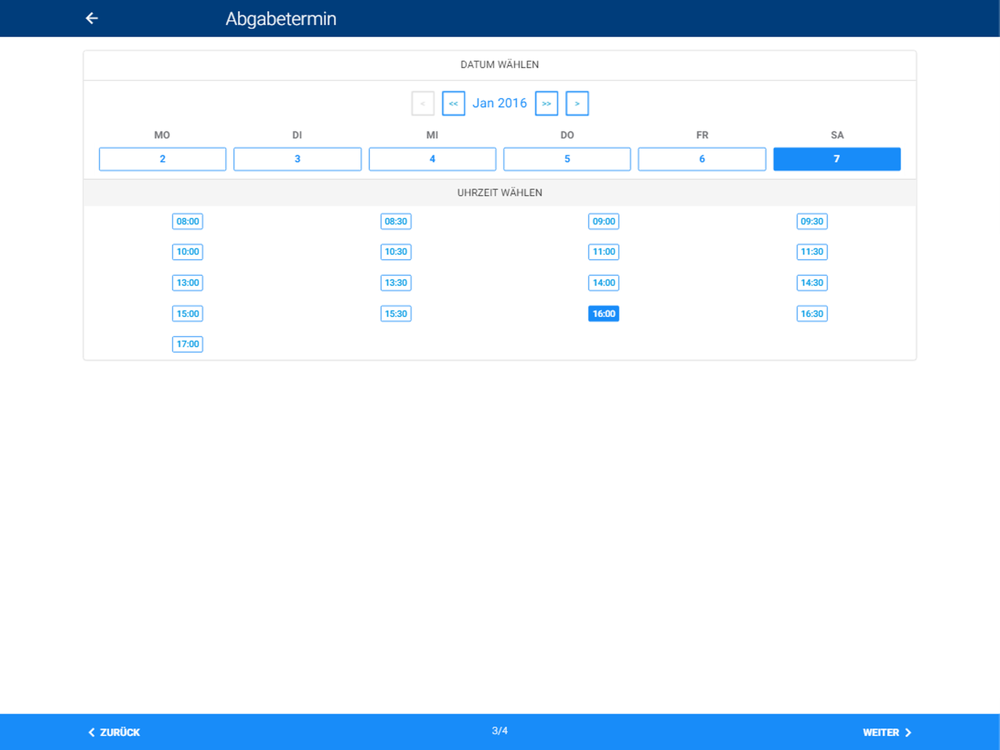Select Monday the 2nd

[163, 159]
